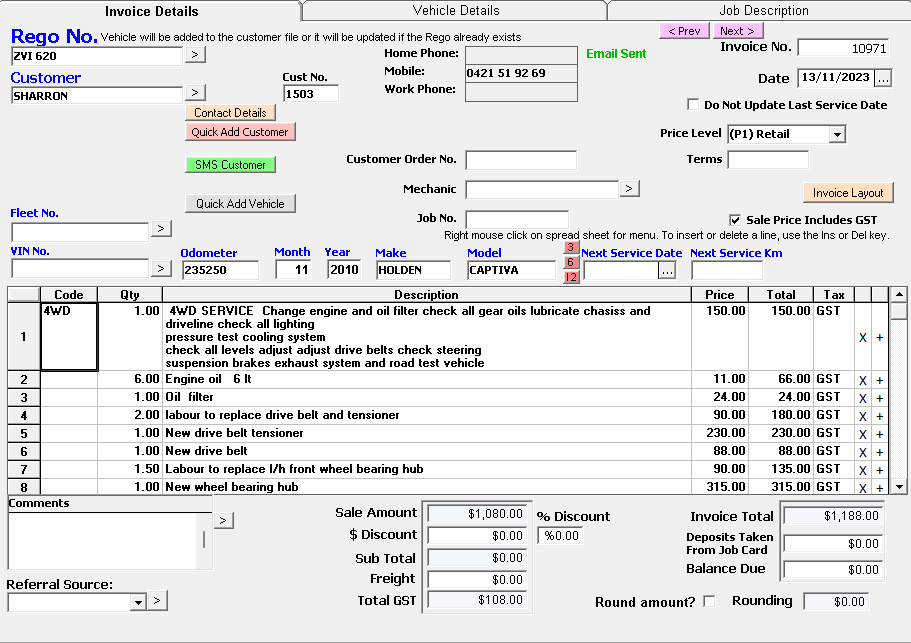Select price cell 315.00 for wheel bearing hub

tap(720, 487)
